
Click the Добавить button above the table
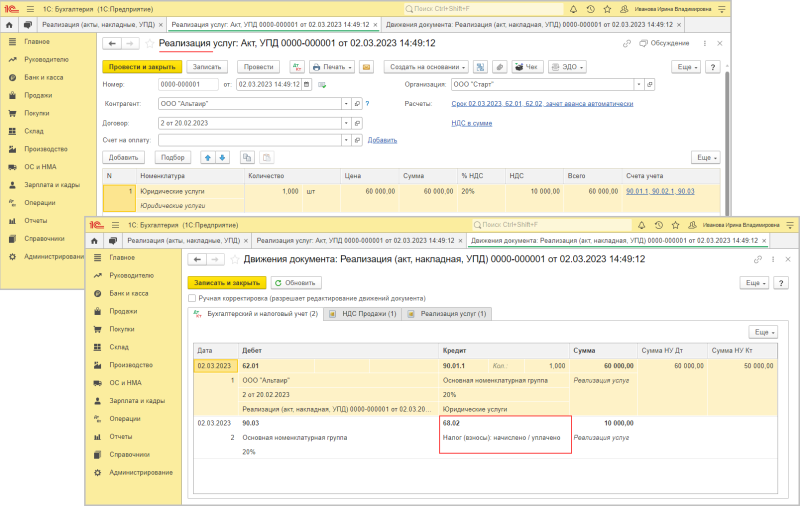coord(123,158)
